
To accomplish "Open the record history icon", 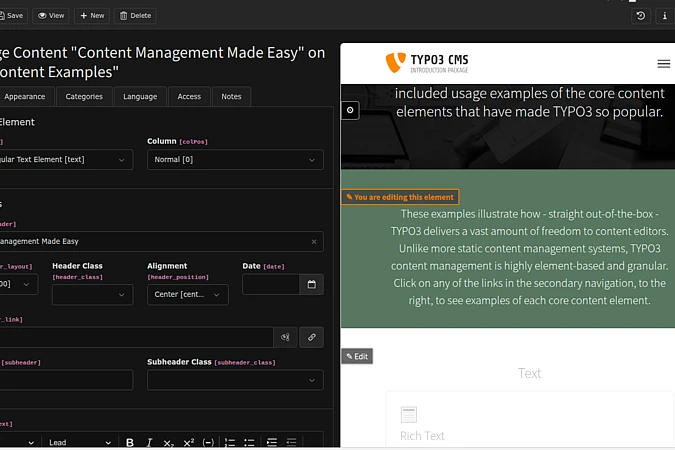I will pyautogui.click(x=641, y=16).
